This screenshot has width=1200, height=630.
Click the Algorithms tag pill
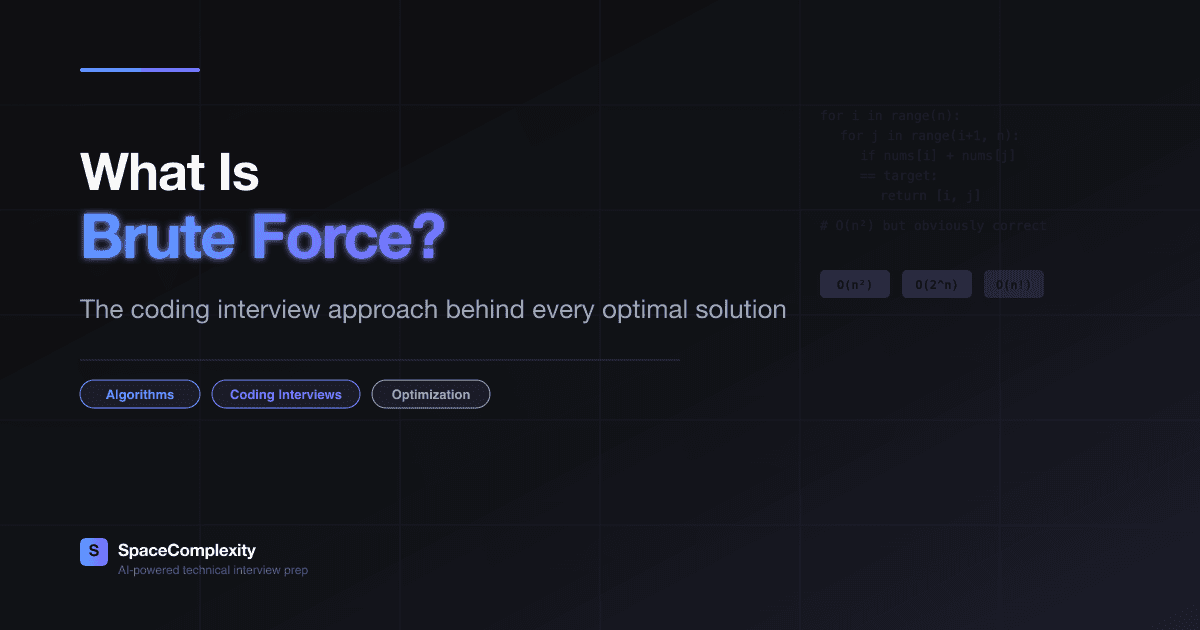tap(140, 395)
